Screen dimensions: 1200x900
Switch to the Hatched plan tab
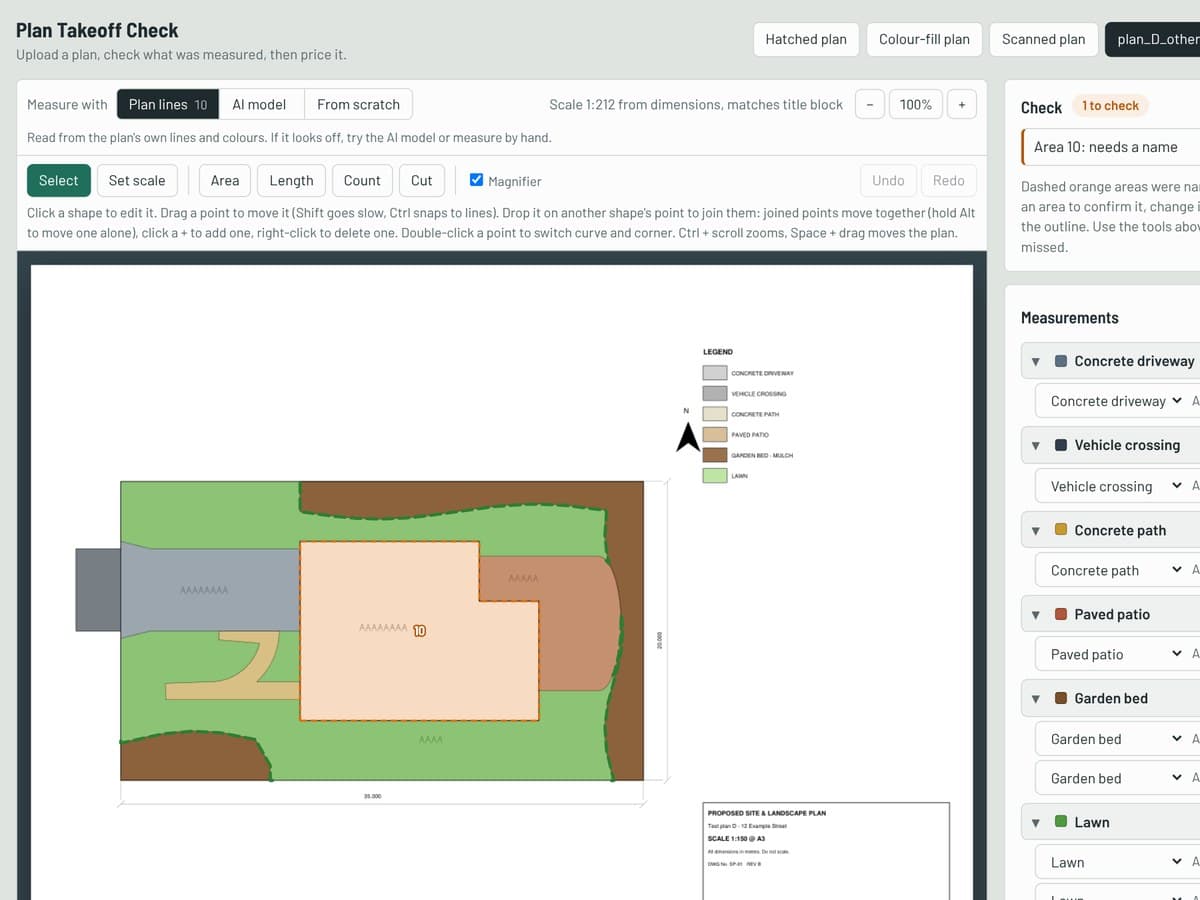pos(806,39)
